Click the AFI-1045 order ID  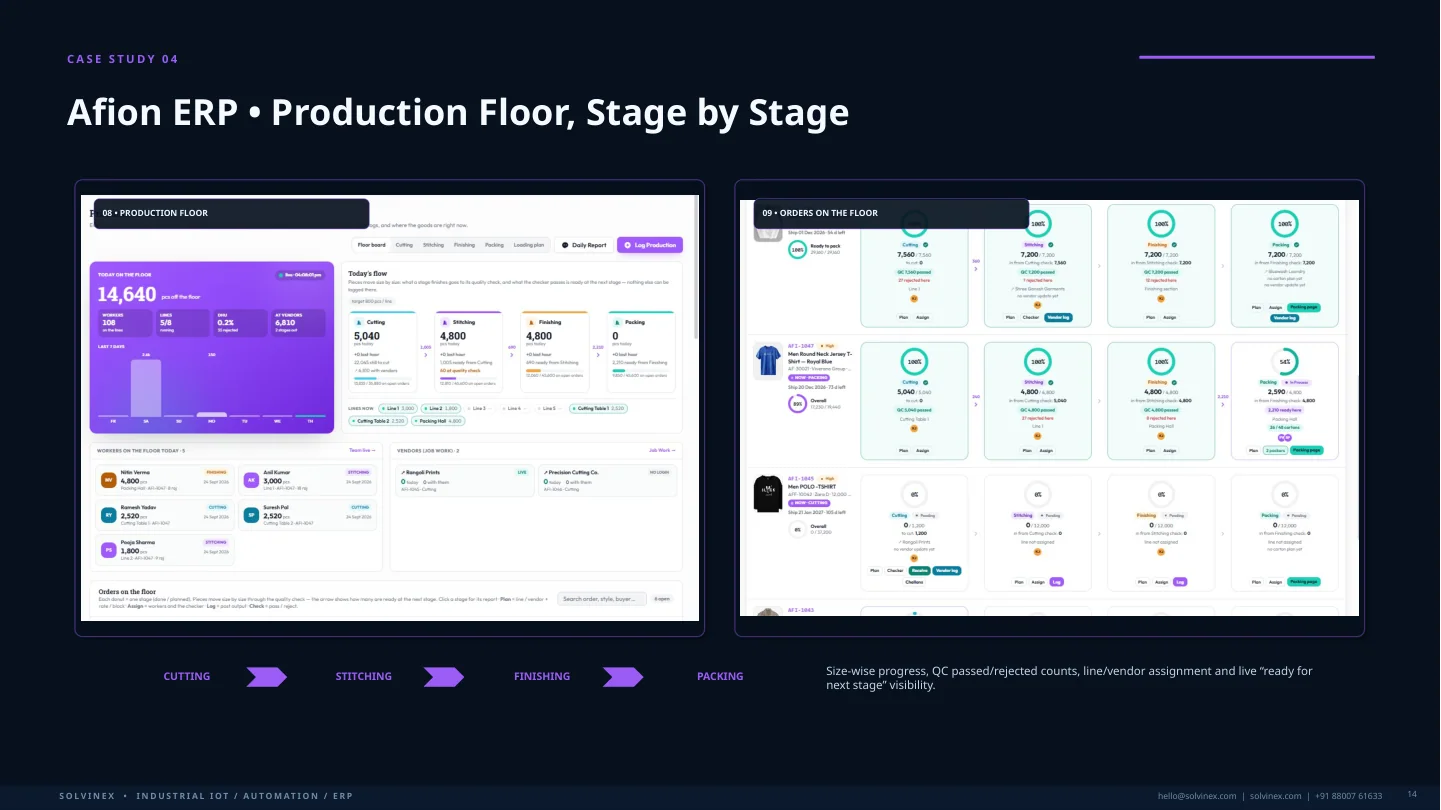click(x=802, y=478)
